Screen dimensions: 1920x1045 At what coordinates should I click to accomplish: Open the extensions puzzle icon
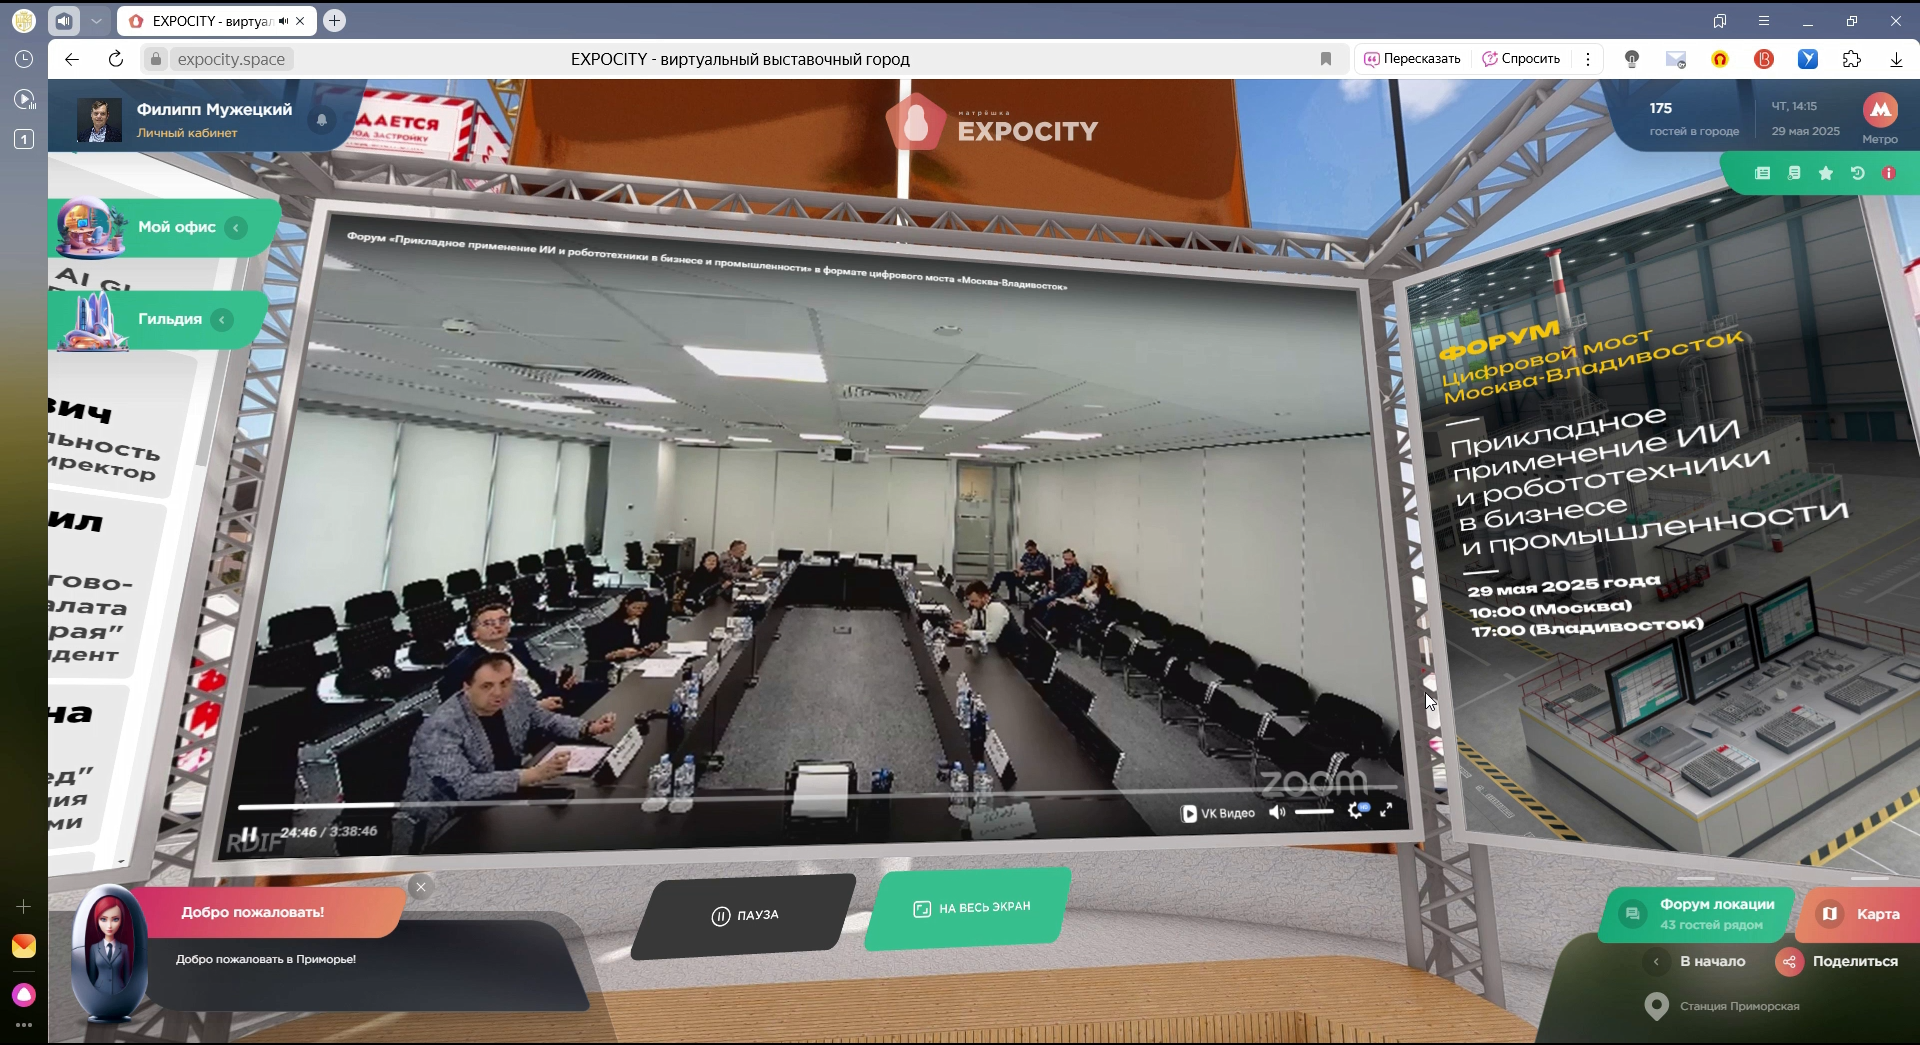[1852, 59]
